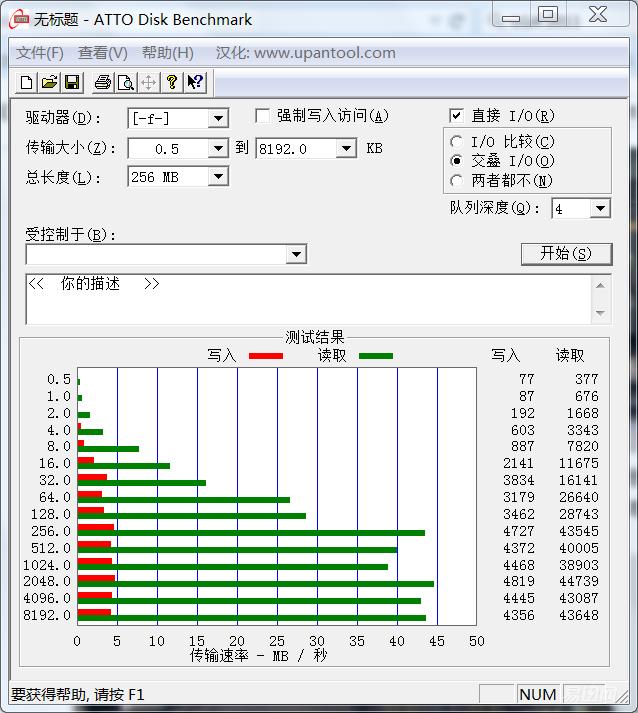Click the write value 4468
This screenshot has width=638, height=713.
(x=518, y=565)
